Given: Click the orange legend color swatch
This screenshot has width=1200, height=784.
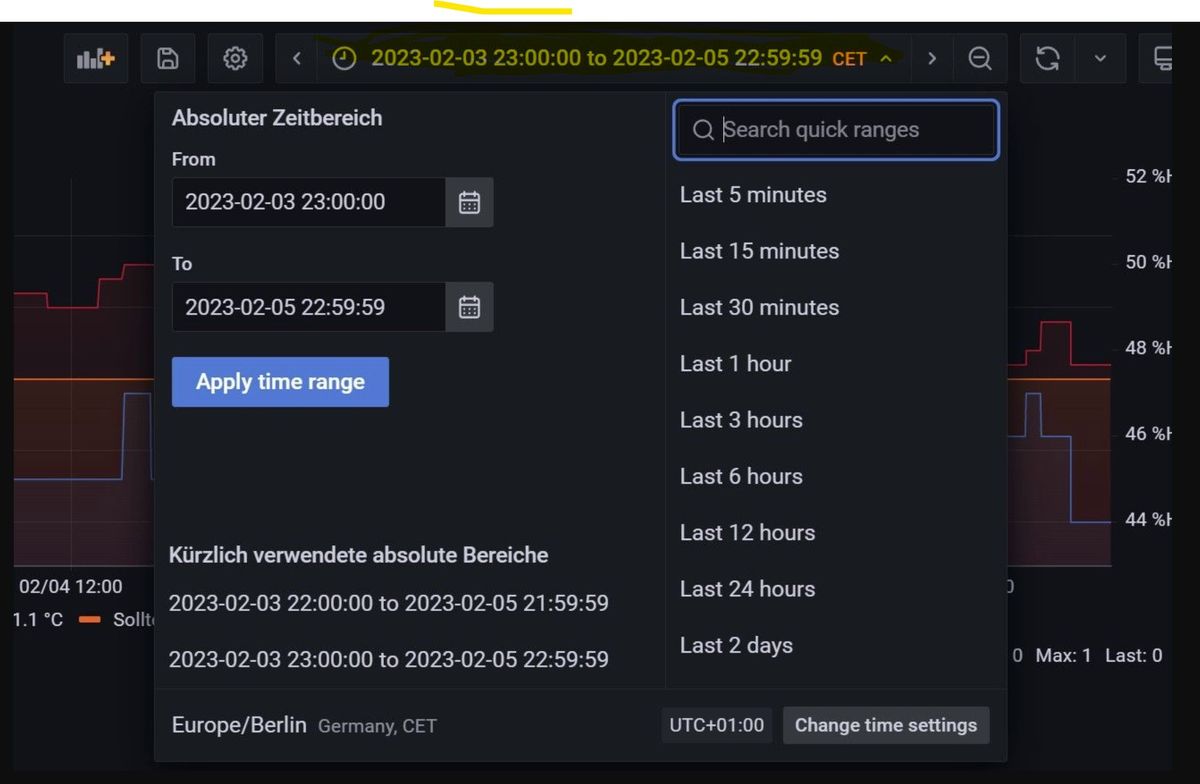Looking at the screenshot, I should tap(90, 620).
